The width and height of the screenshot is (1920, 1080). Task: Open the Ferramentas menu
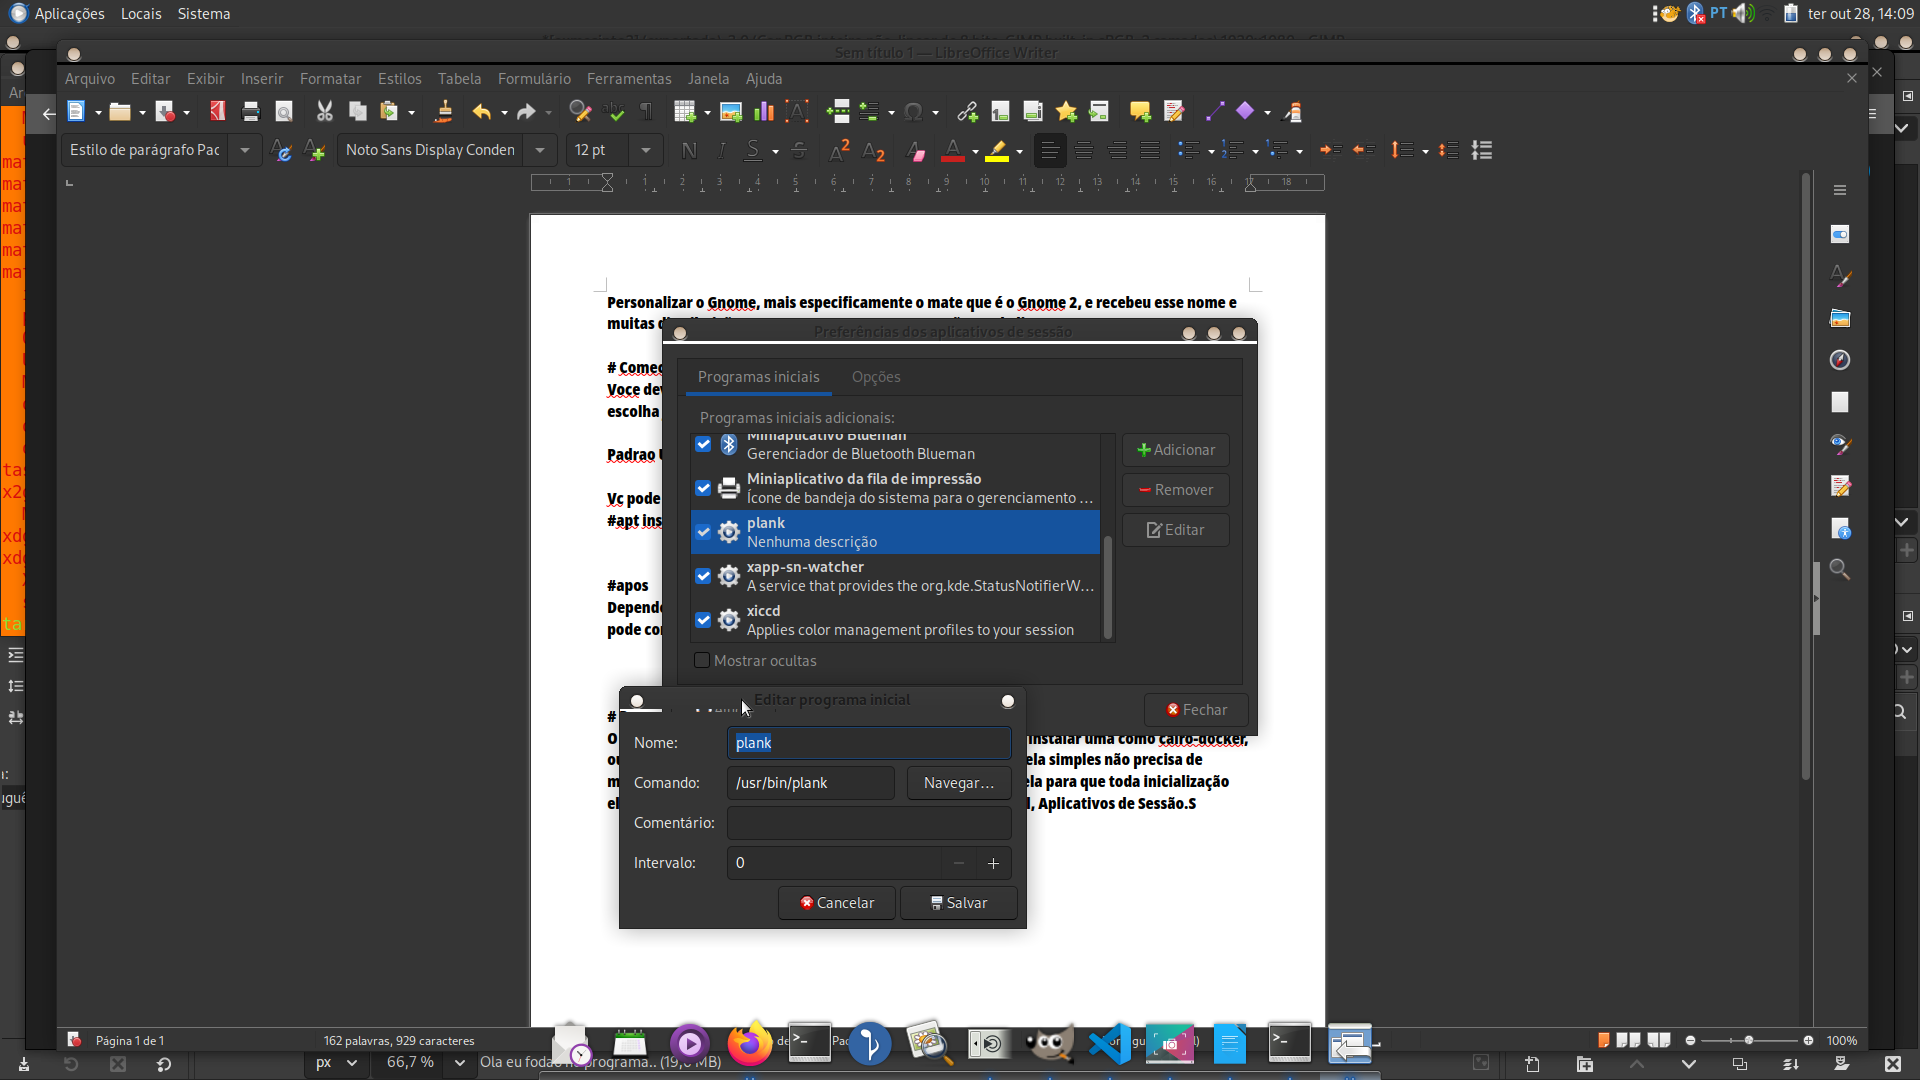628,79
